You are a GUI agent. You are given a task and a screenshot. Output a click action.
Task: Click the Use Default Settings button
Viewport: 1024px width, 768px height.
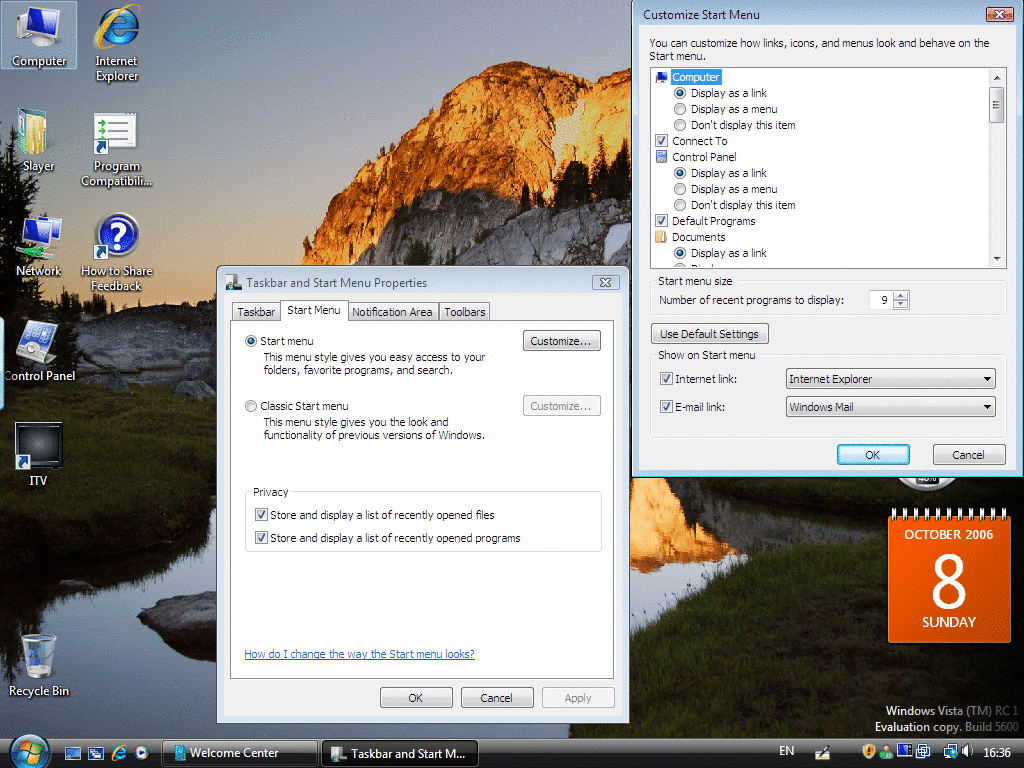pos(710,334)
